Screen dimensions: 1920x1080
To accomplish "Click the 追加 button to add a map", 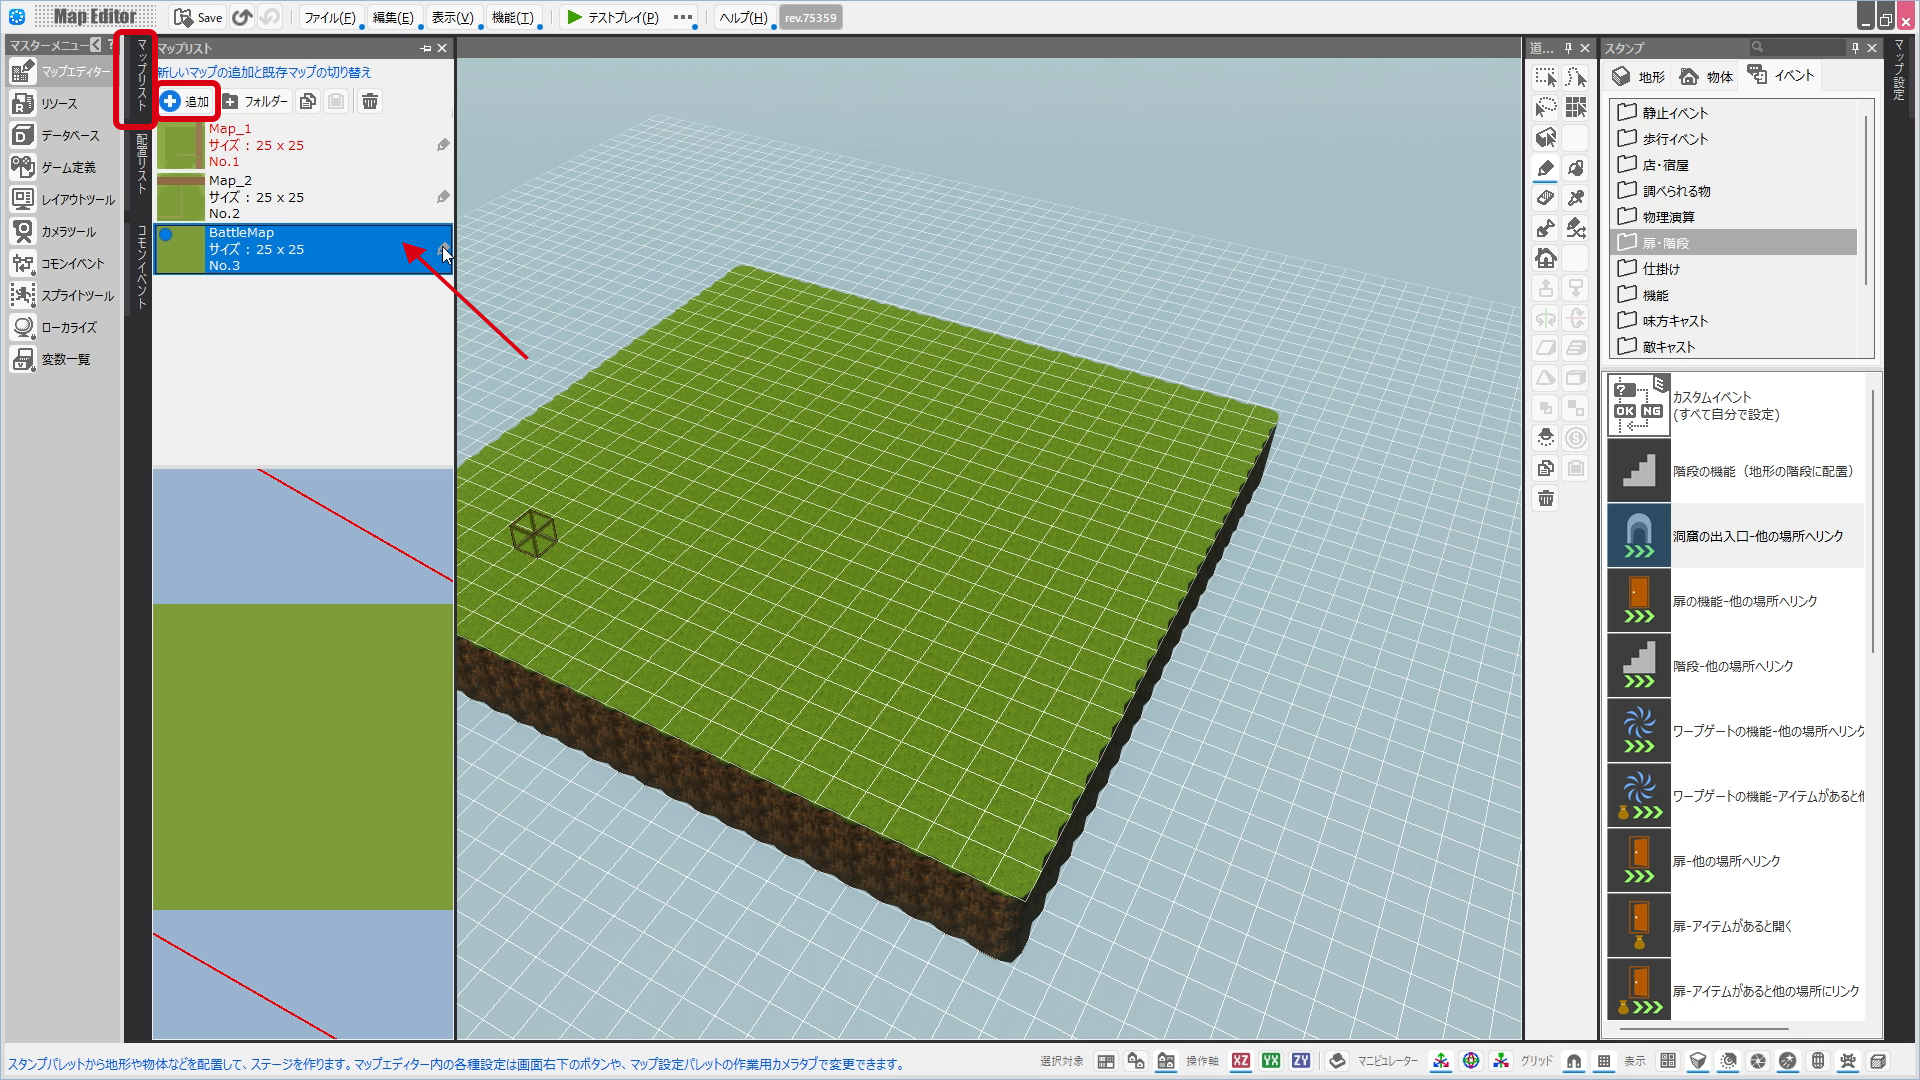I will coord(186,101).
